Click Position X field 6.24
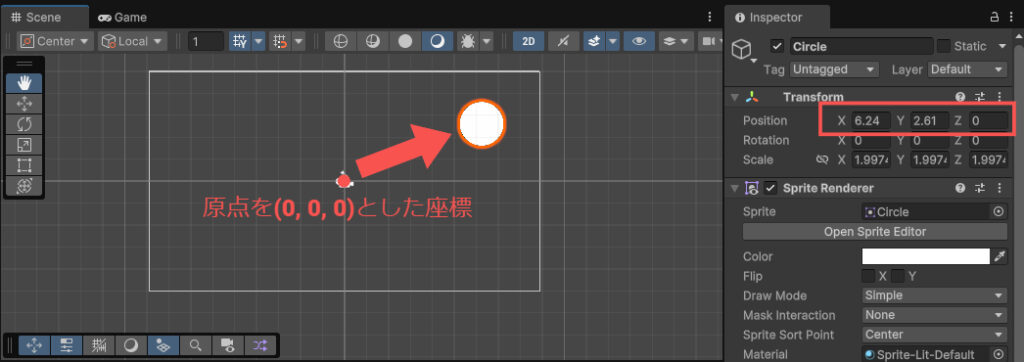The image size is (1024, 362). coord(871,121)
